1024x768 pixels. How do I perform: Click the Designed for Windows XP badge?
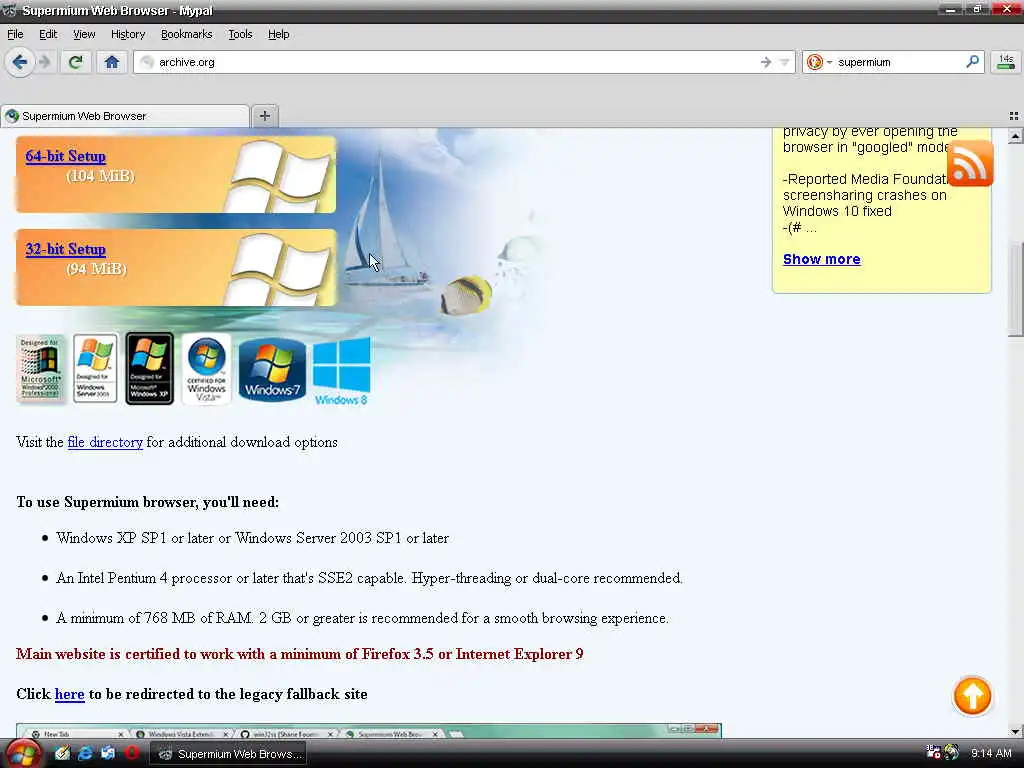150,369
